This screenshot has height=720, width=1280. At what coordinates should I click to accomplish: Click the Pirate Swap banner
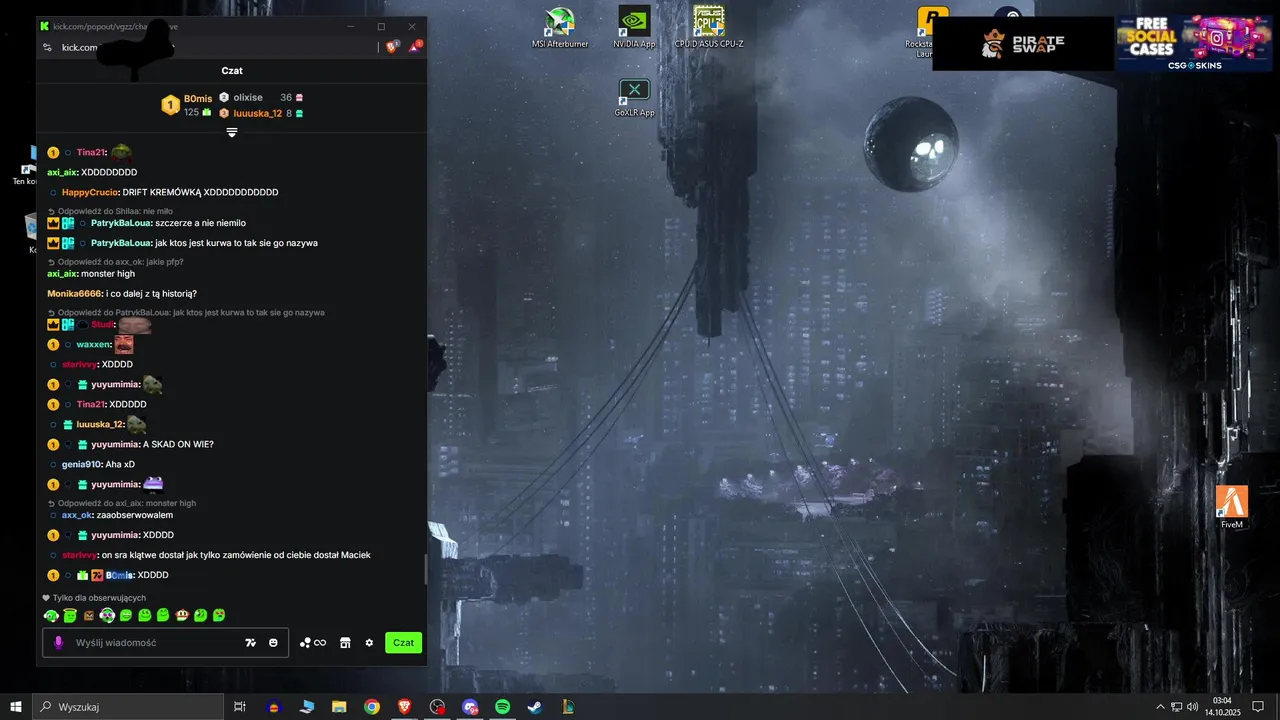pos(1023,44)
